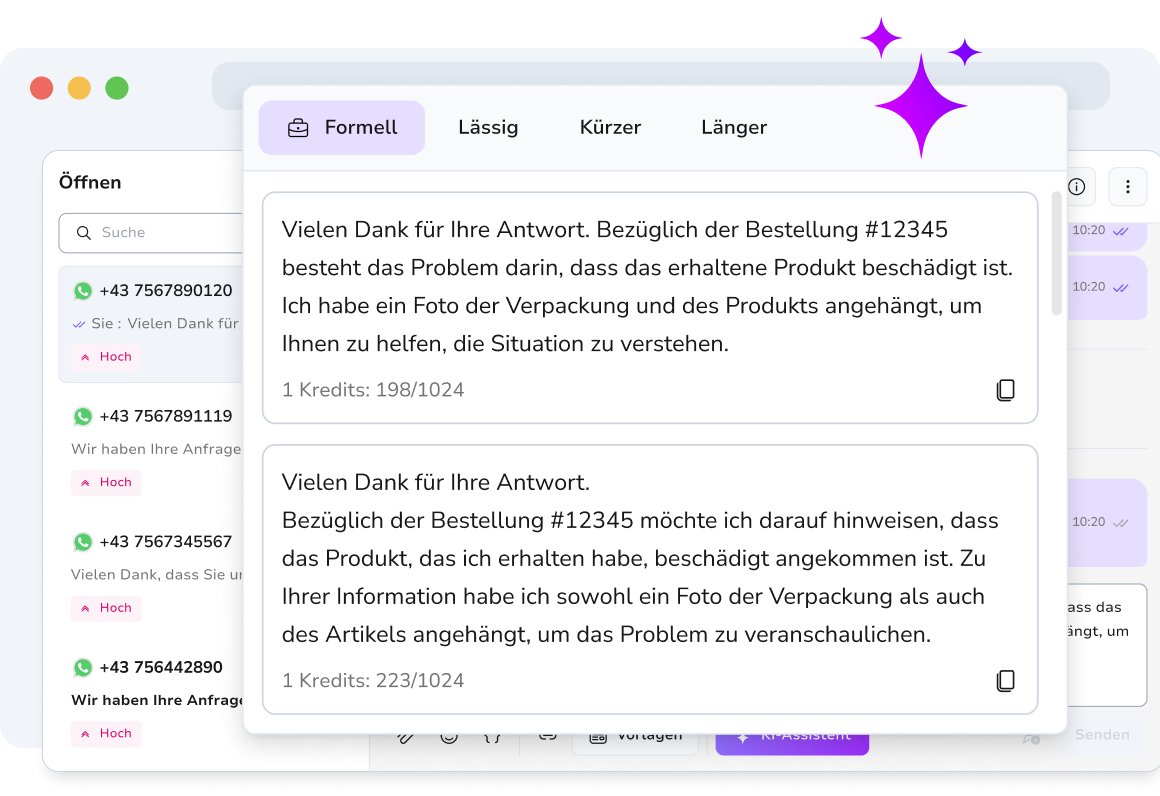The width and height of the screenshot is (1160, 796).
Task: Open the info icon in chat header
Action: [x=1077, y=186]
